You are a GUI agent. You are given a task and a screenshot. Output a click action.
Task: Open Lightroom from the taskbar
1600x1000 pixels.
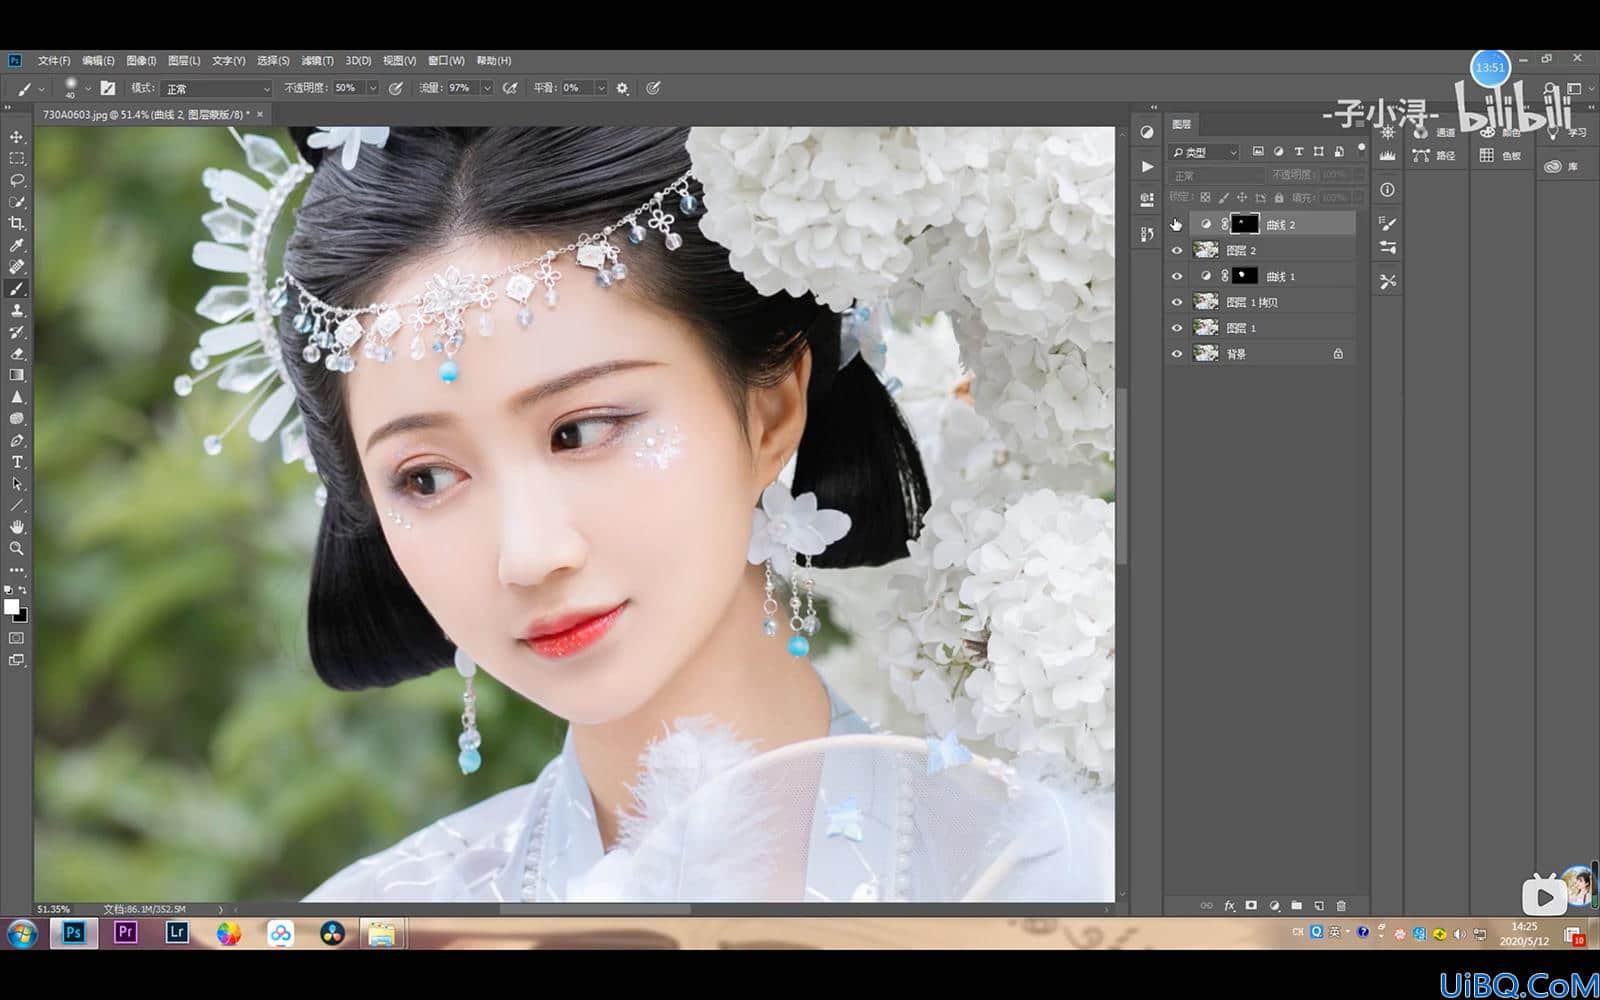(177, 933)
